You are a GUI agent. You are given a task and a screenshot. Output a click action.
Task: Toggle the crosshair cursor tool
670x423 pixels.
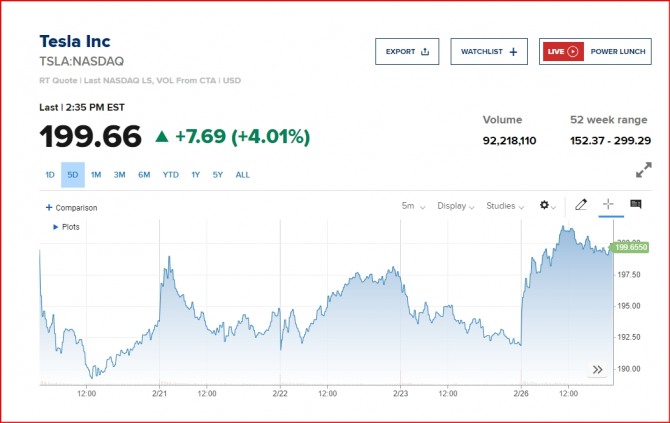607,204
